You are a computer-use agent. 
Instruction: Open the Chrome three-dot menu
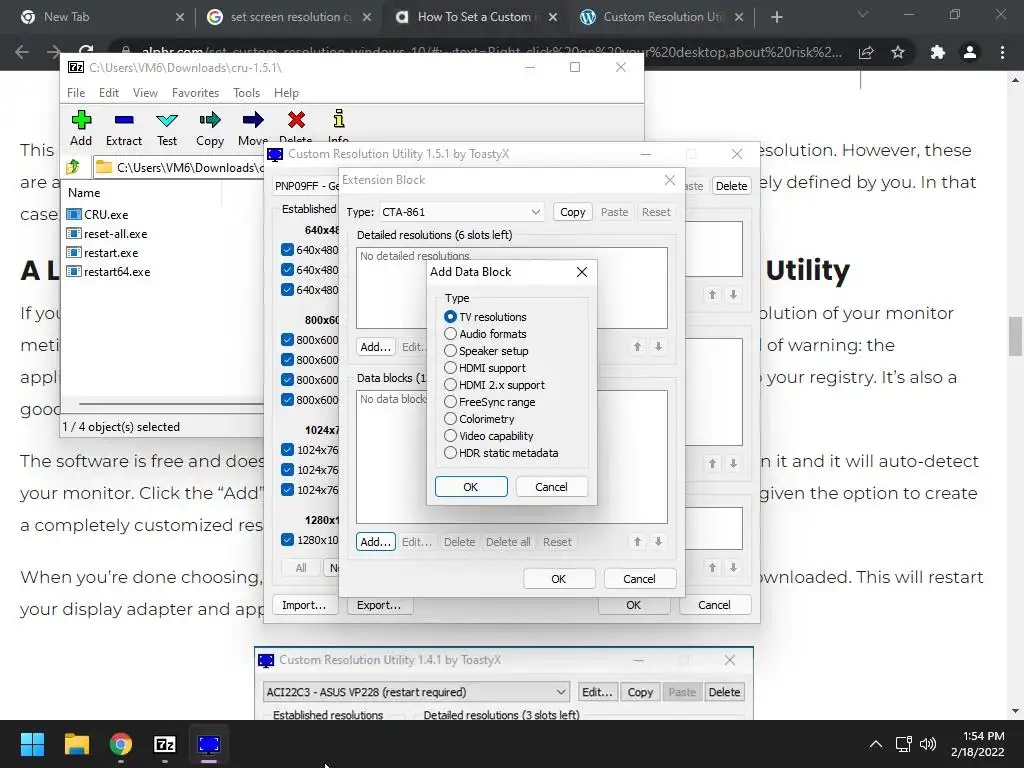1002,52
